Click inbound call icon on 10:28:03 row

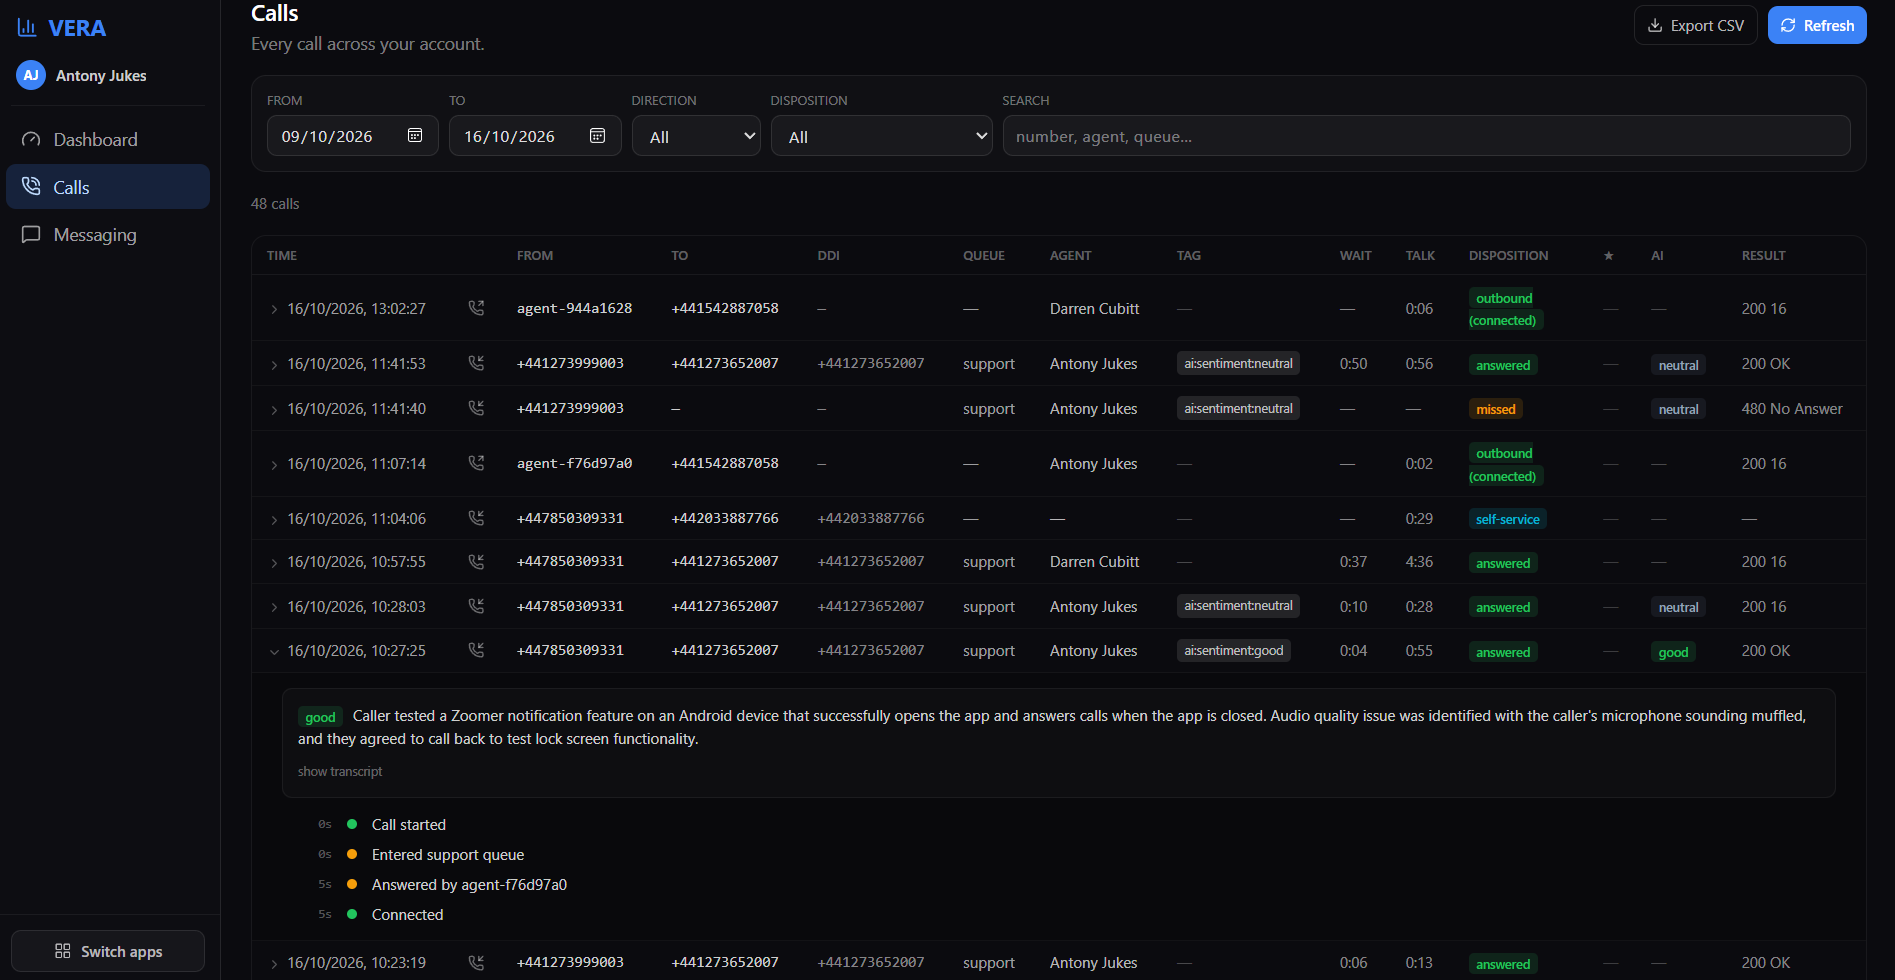click(476, 606)
